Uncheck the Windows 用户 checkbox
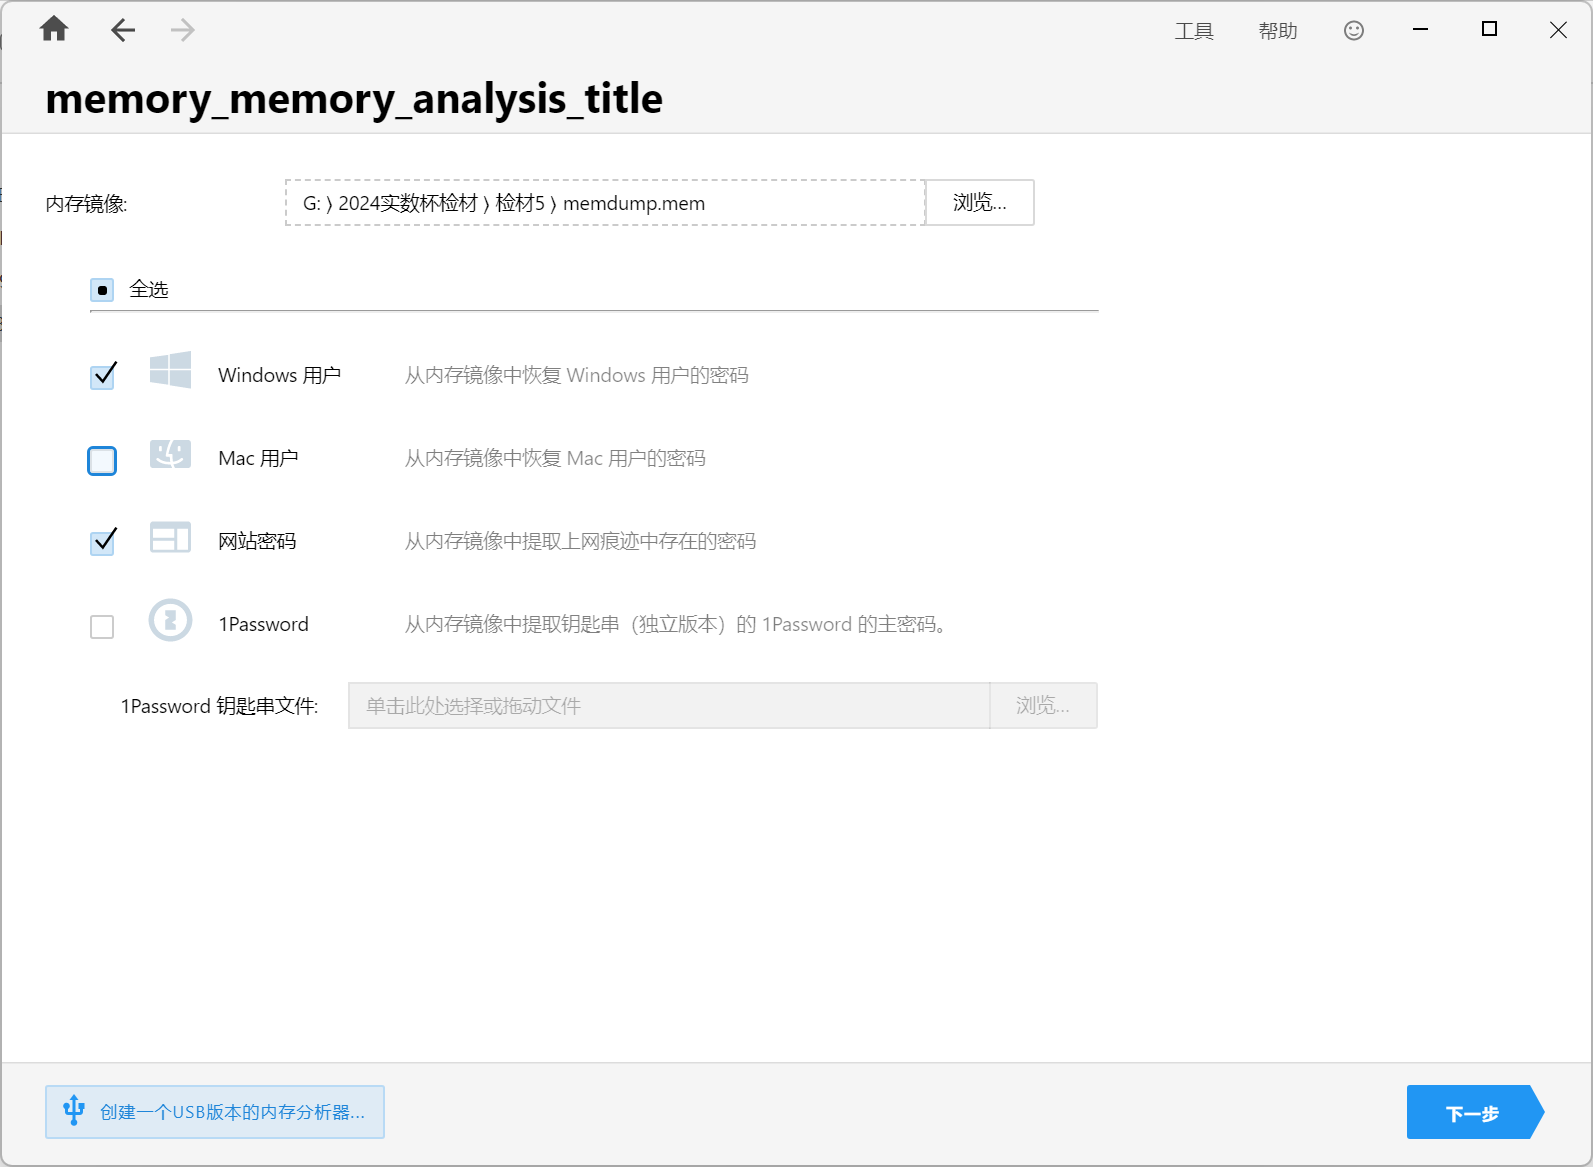 [x=103, y=375]
